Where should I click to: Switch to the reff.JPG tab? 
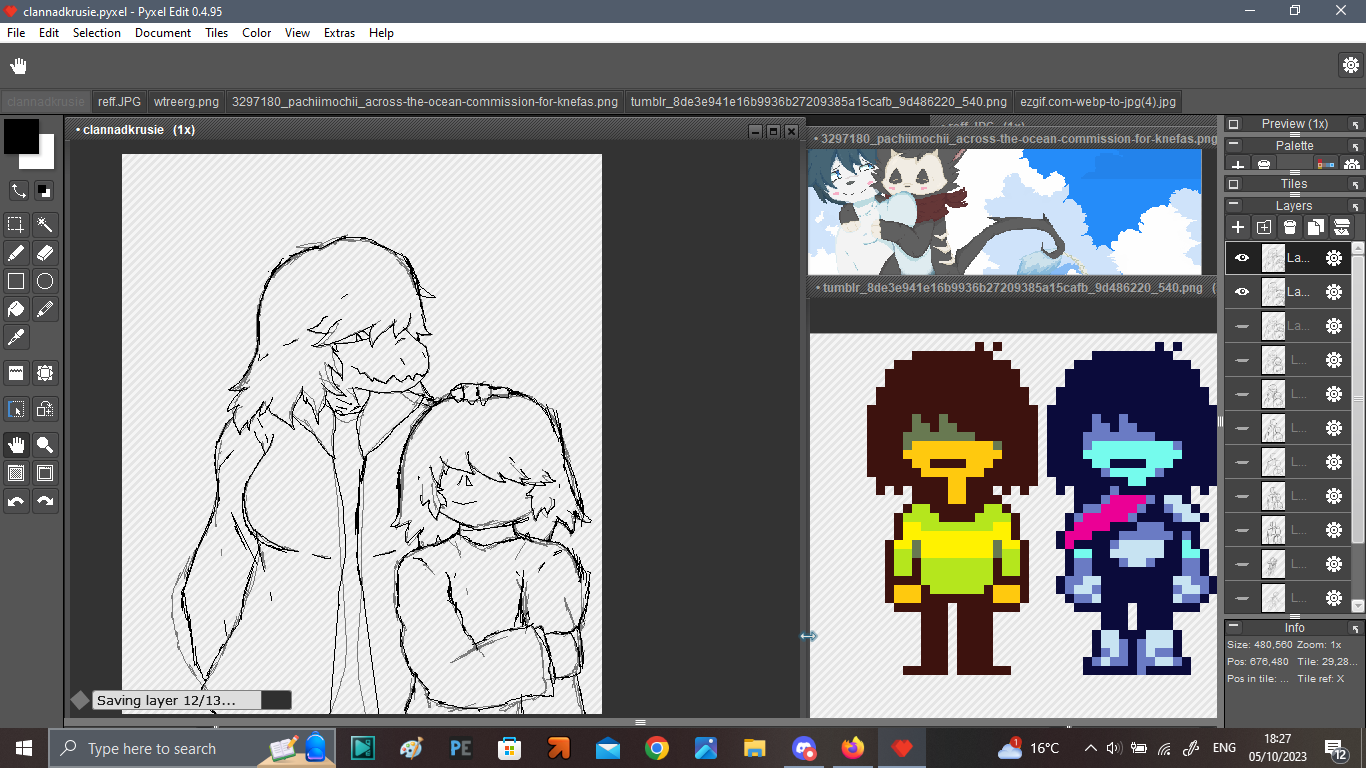point(119,102)
